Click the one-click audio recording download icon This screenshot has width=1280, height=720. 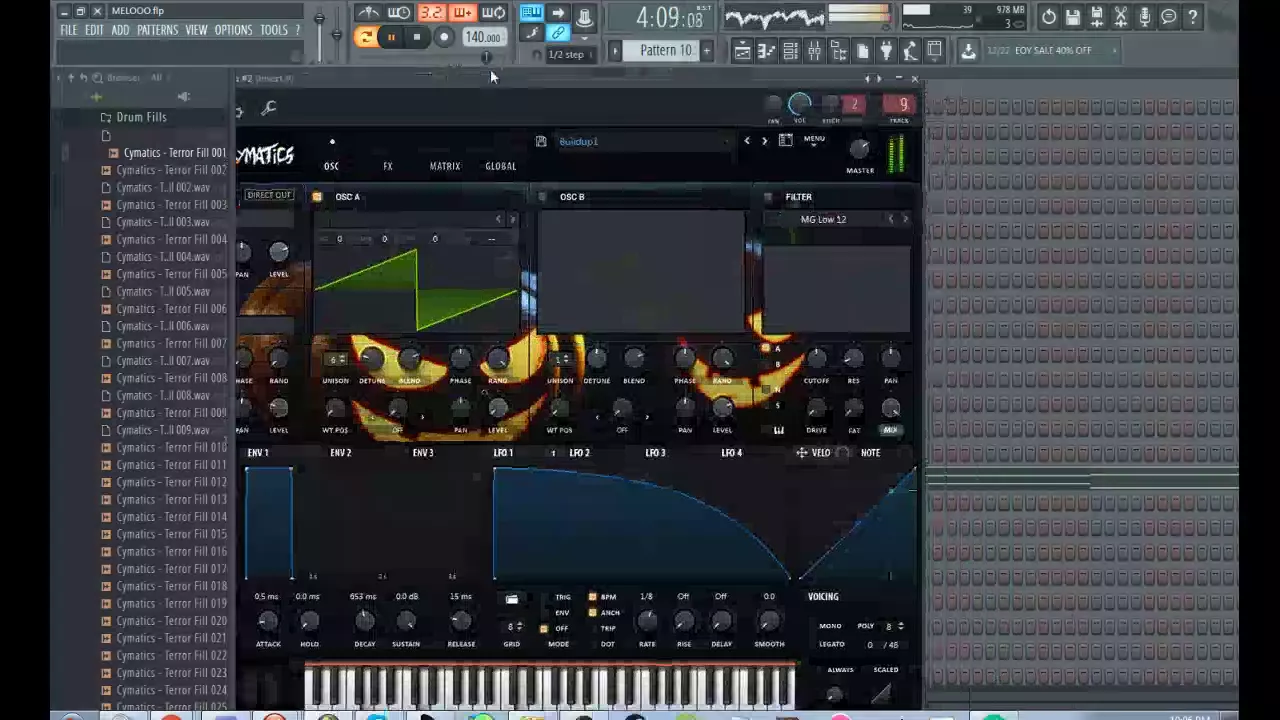(968, 51)
